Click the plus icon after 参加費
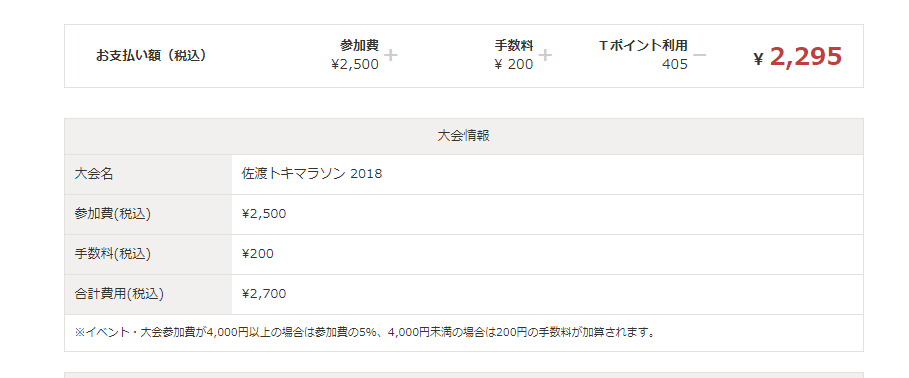Image resolution: width=909 pixels, height=378 pixels. (x=391, y=55)
